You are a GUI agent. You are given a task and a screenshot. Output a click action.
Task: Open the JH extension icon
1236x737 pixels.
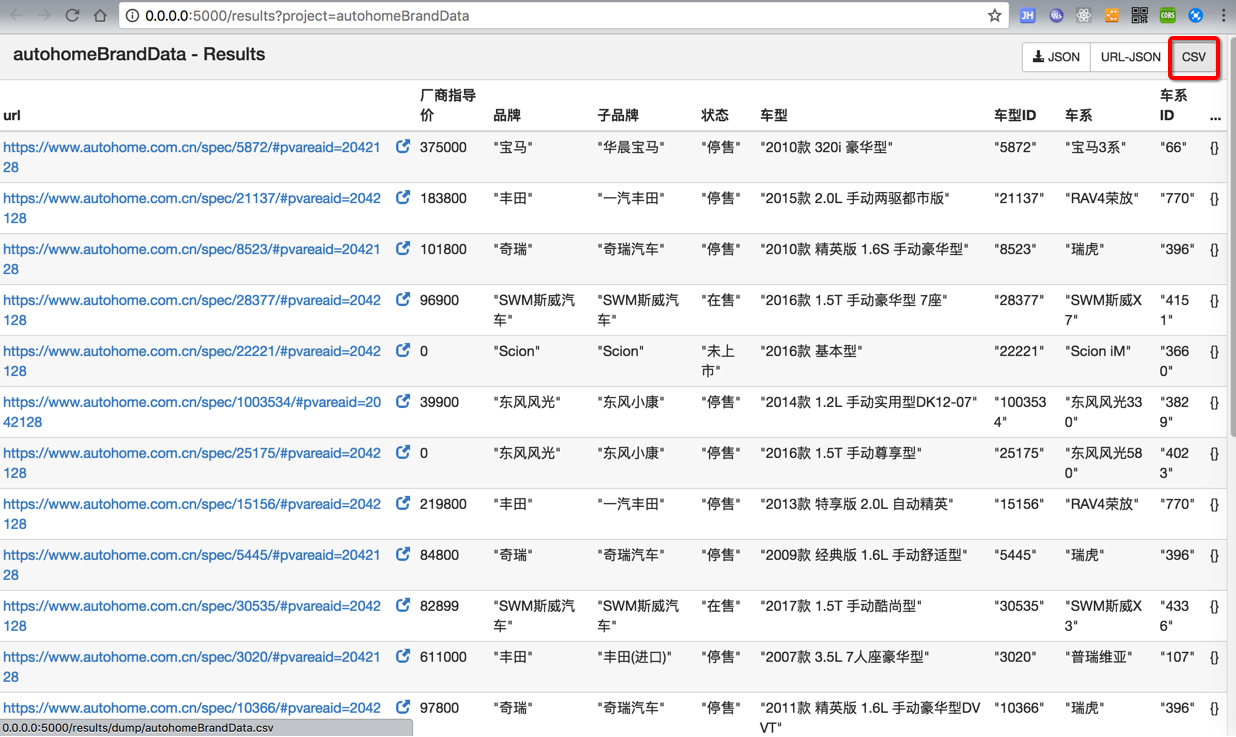click(1027, 16)
